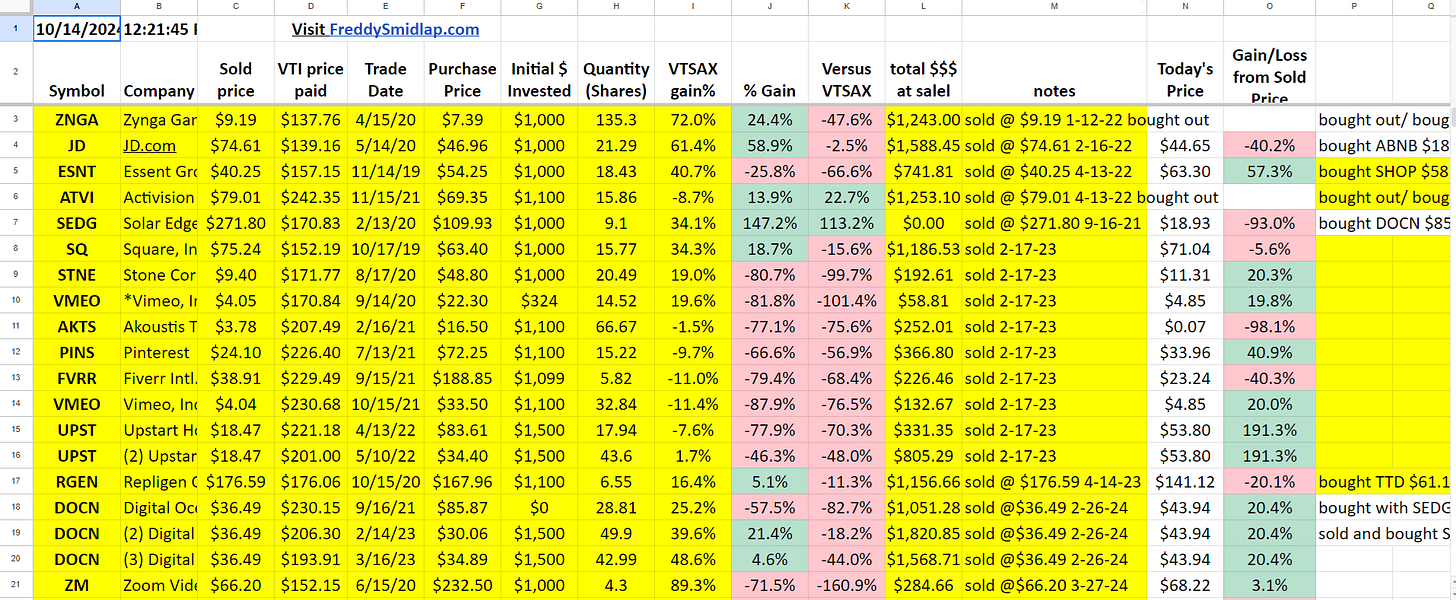
Task: Click the 113.2% versus VTSAX cell
Action: click(x=846, y=223)
